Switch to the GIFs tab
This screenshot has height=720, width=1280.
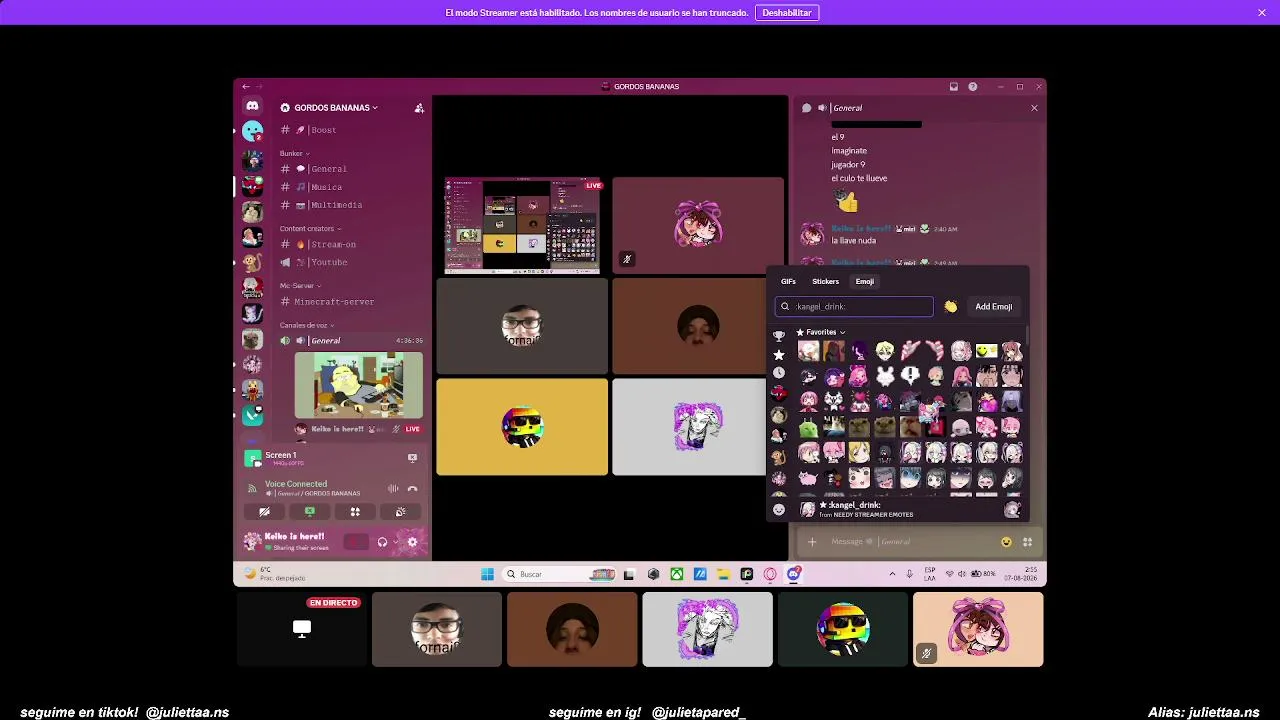coord(788,281)
